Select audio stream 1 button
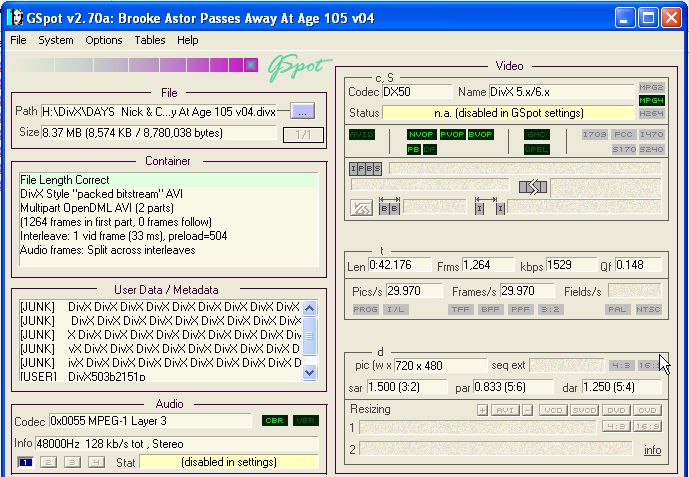 click(25, 462)
